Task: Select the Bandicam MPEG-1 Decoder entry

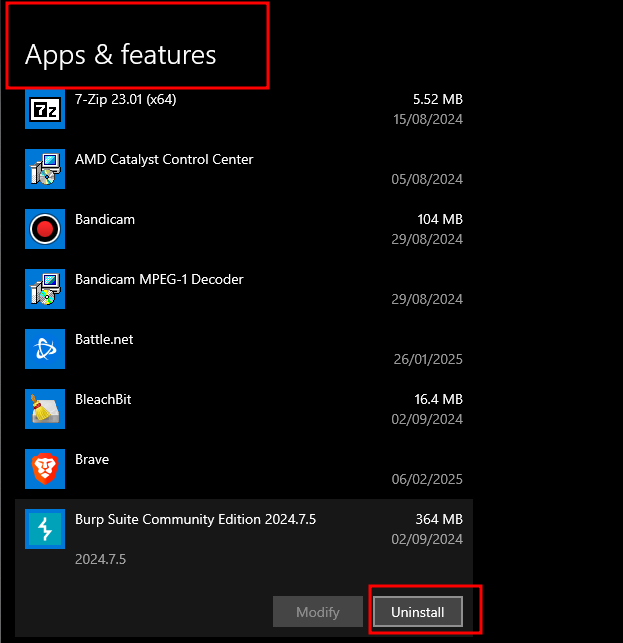Action: pyautogui.click(x=159, y=279)
